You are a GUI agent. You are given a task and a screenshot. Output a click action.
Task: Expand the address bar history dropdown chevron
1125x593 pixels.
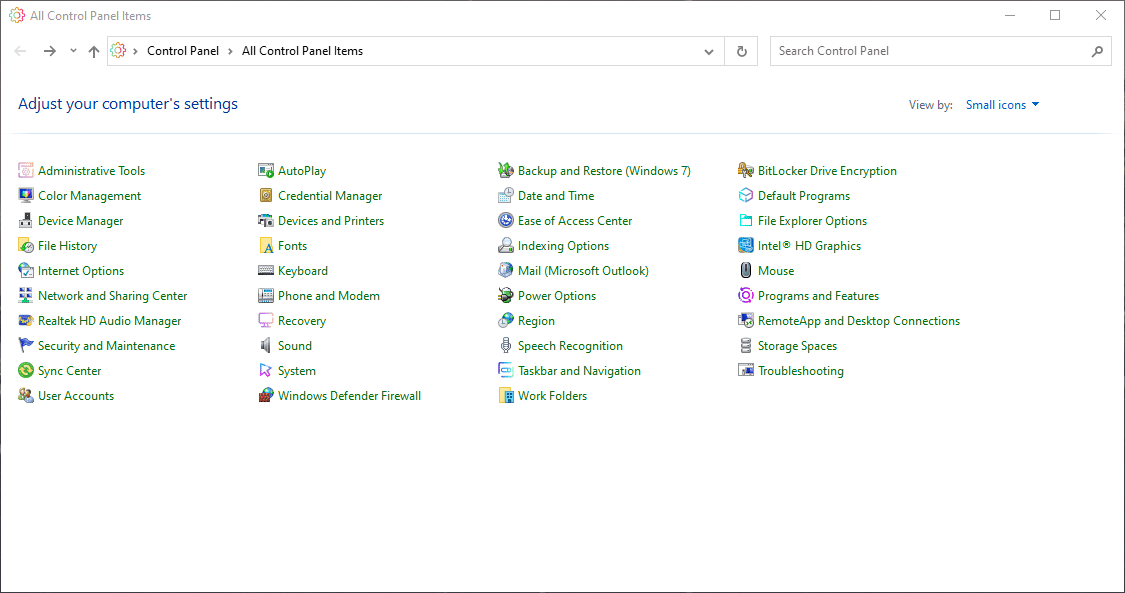click(x=709, y=52)
